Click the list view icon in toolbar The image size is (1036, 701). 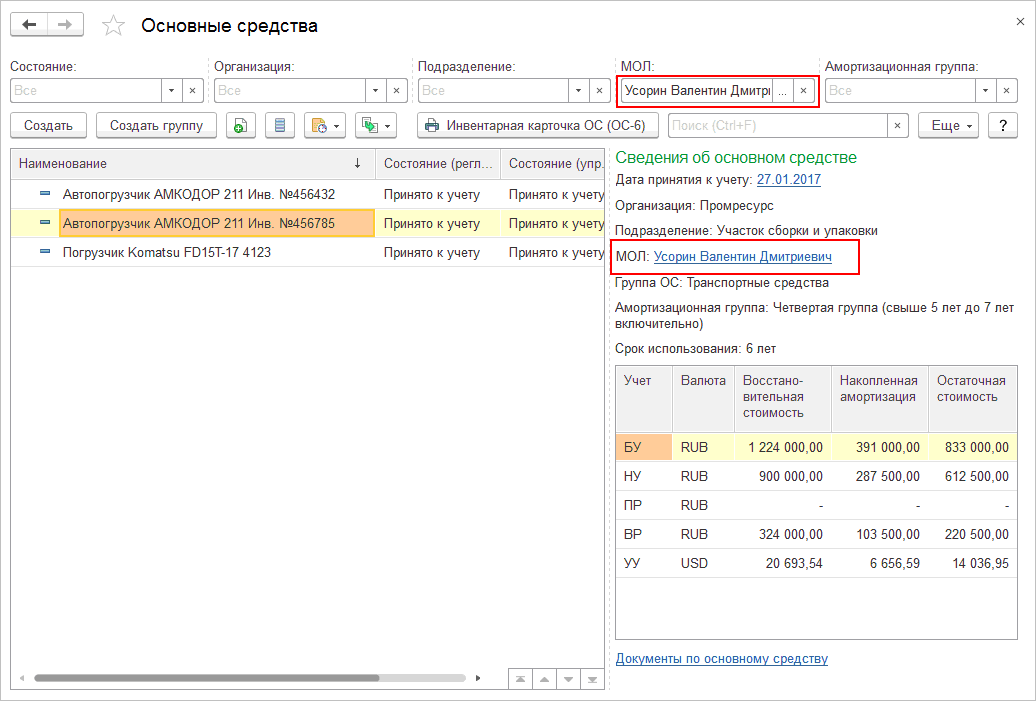click(x=280, y=126)
